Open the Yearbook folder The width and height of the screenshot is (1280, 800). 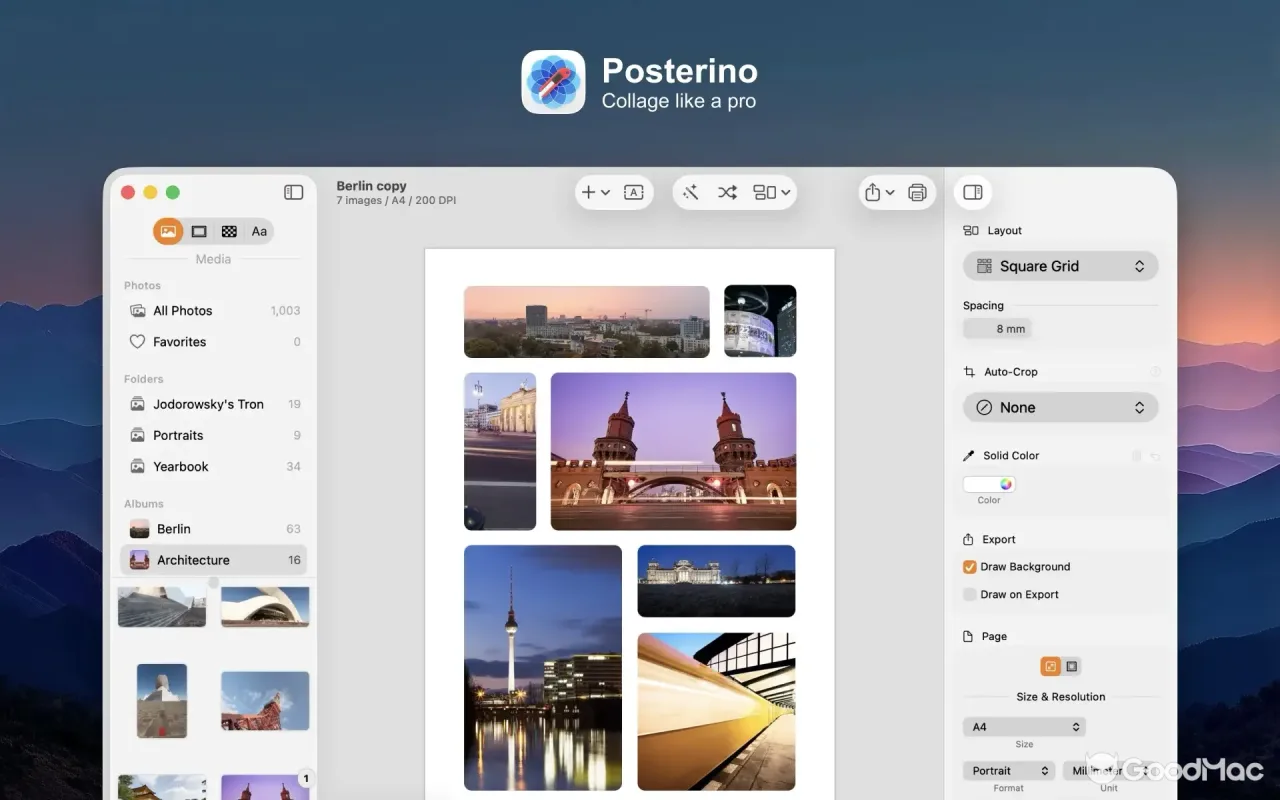point(214,466)
